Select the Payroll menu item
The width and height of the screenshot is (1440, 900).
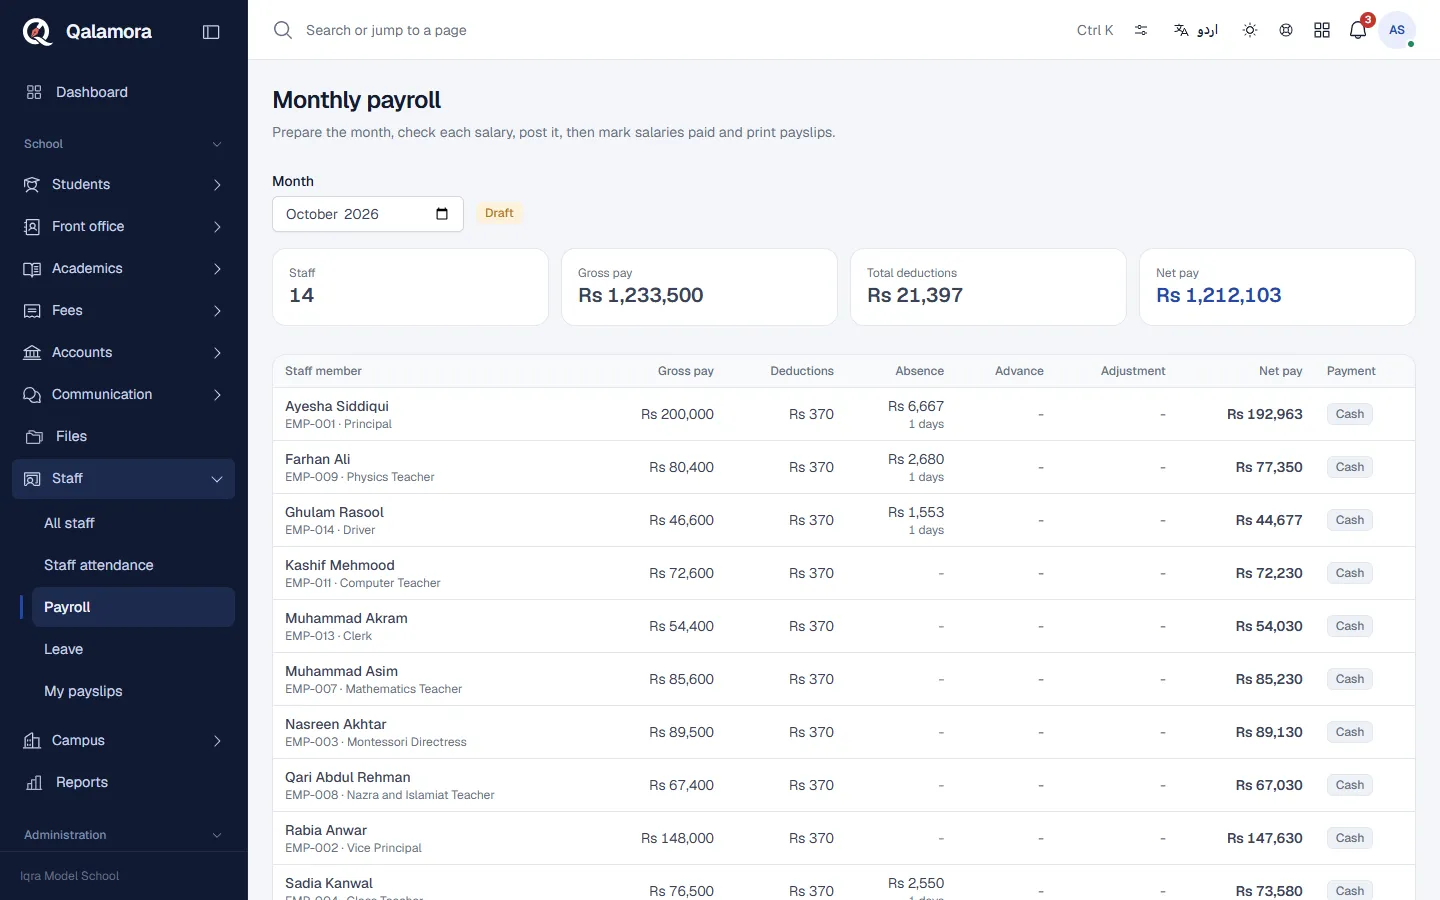click(x=134, y=607)
